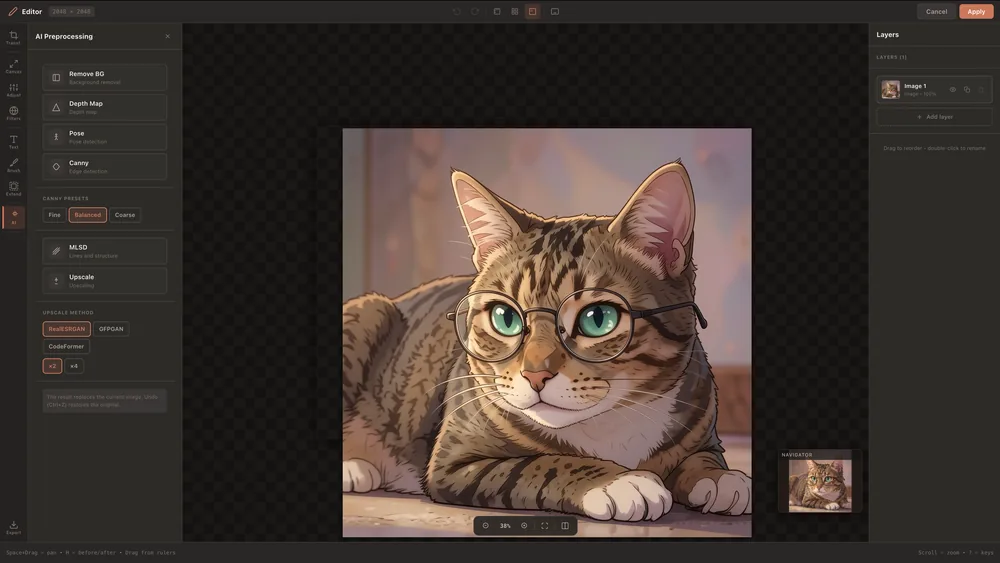Click the MLSD lines icon
This screenshot has height=563, width=1000.
click(x=56, y=251)
